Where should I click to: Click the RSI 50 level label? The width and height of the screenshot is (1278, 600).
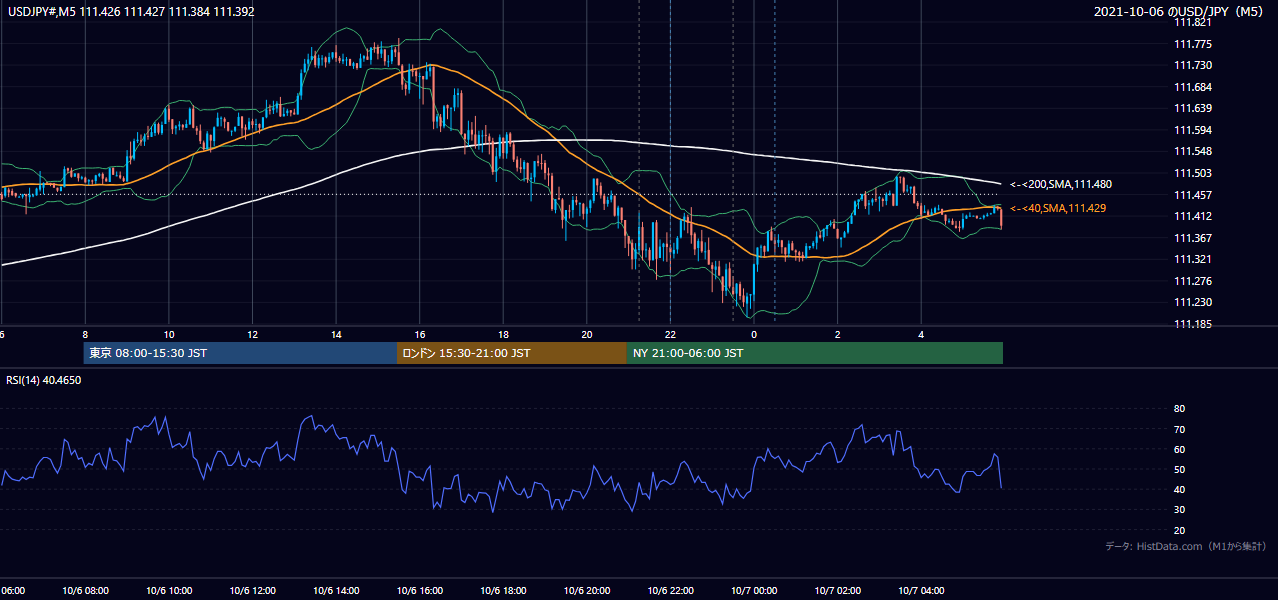pyautogui.click(x=1179, y=469)
